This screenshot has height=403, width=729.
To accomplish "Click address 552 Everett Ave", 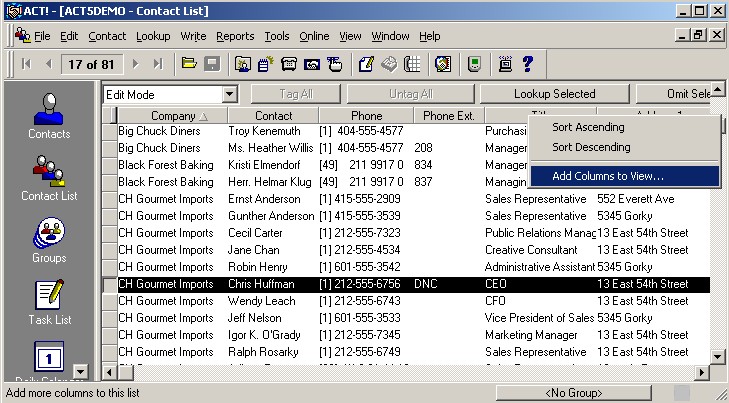I will pyautogui.click(x=636, y=199).
